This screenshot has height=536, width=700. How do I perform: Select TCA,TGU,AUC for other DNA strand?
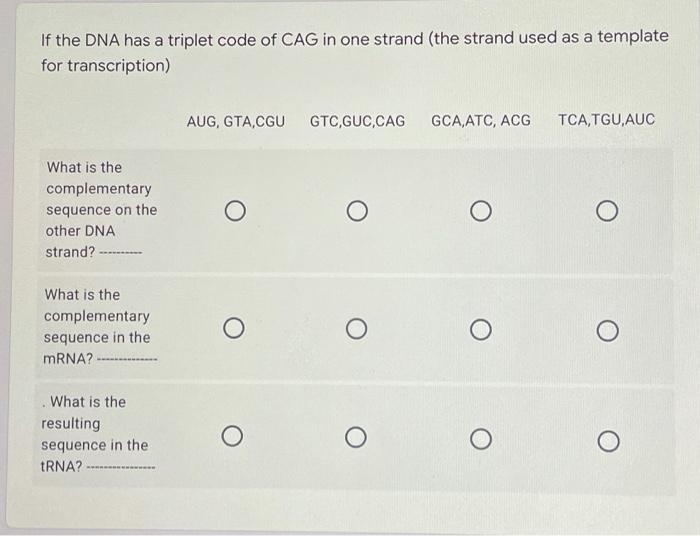pyautogui.click(x=607, y=211)
